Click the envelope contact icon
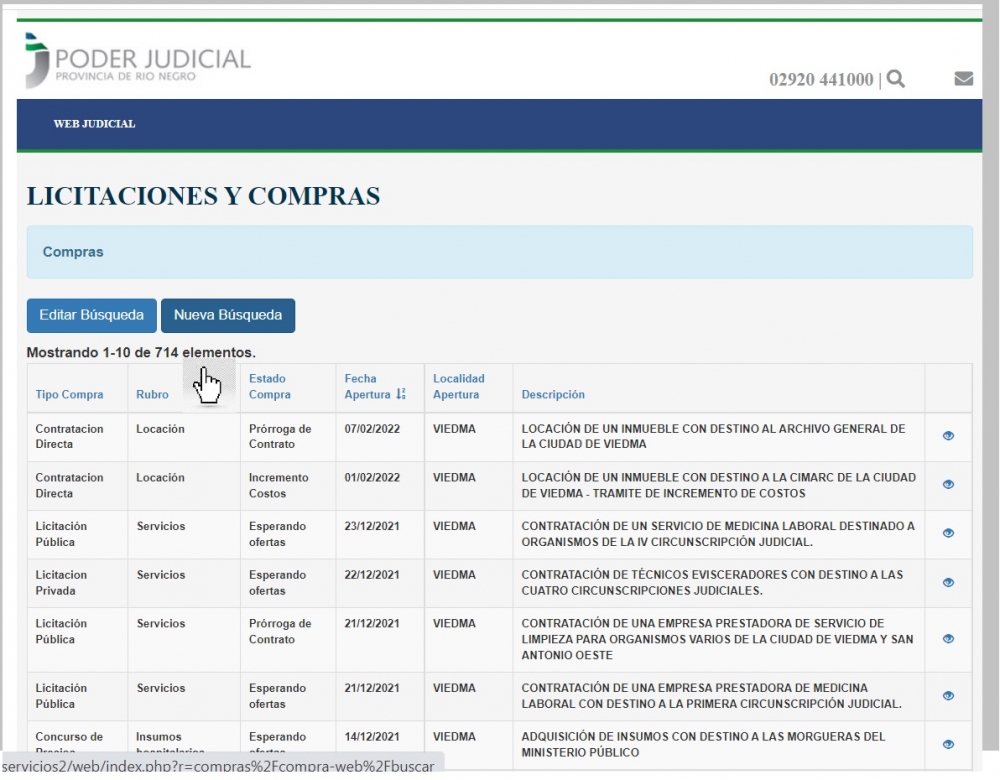Screen dimensions: 1000x780 [x=963, y=78]
